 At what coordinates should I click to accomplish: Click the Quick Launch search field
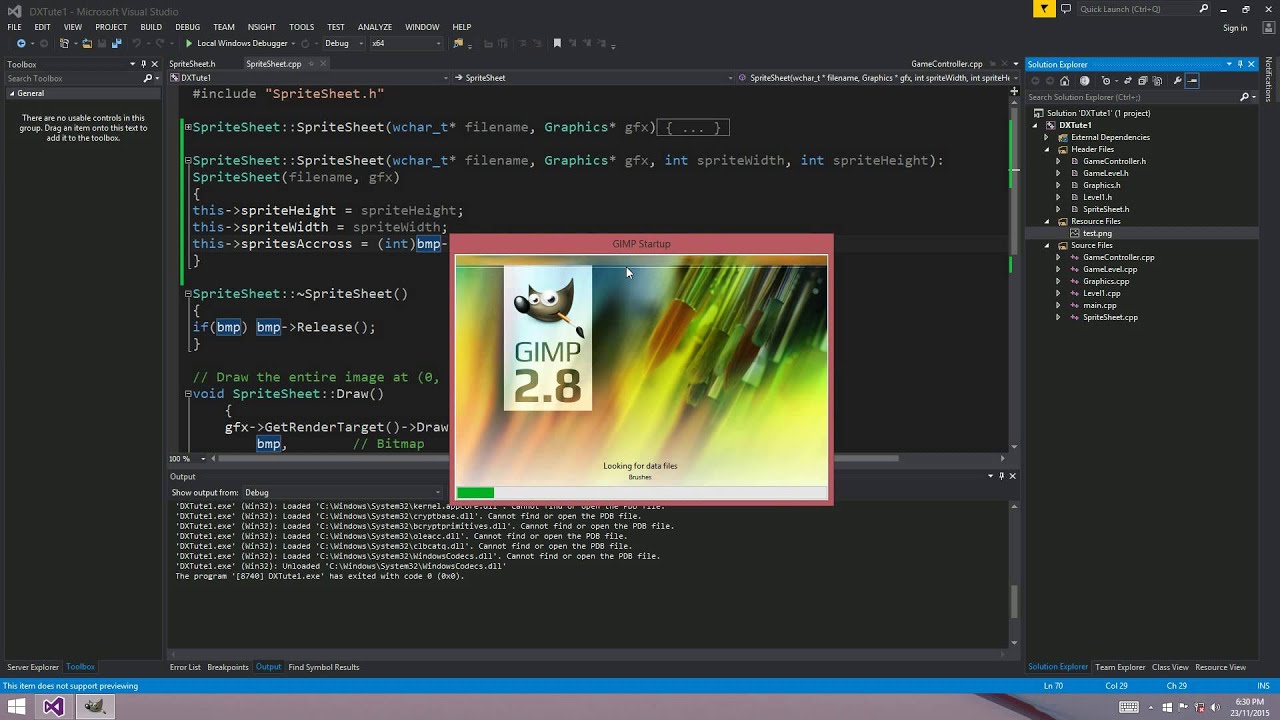(1146, 9)
